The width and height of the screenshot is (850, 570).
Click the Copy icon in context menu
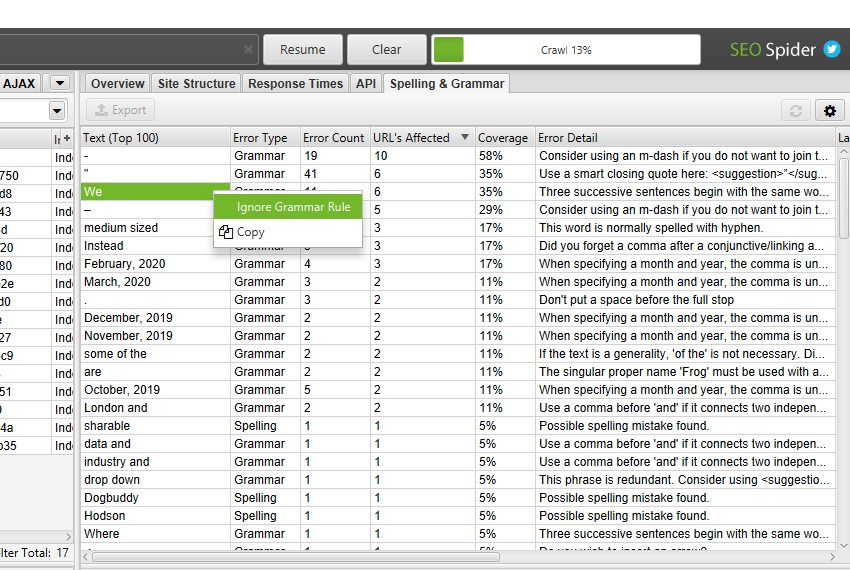[x=226, y=232]
